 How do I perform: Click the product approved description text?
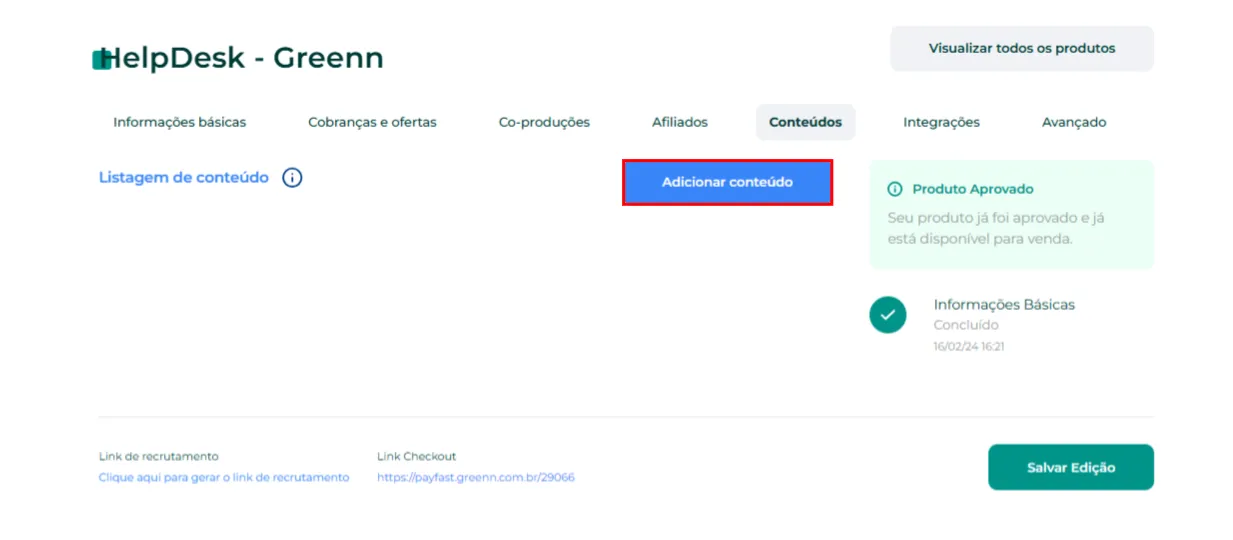996,228
